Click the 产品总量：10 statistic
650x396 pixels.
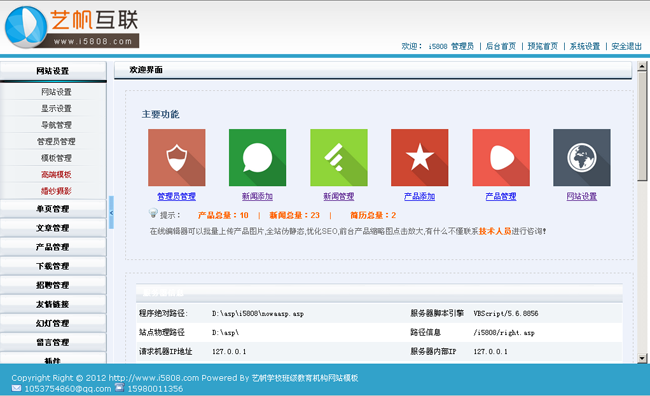tap(223, 215)
